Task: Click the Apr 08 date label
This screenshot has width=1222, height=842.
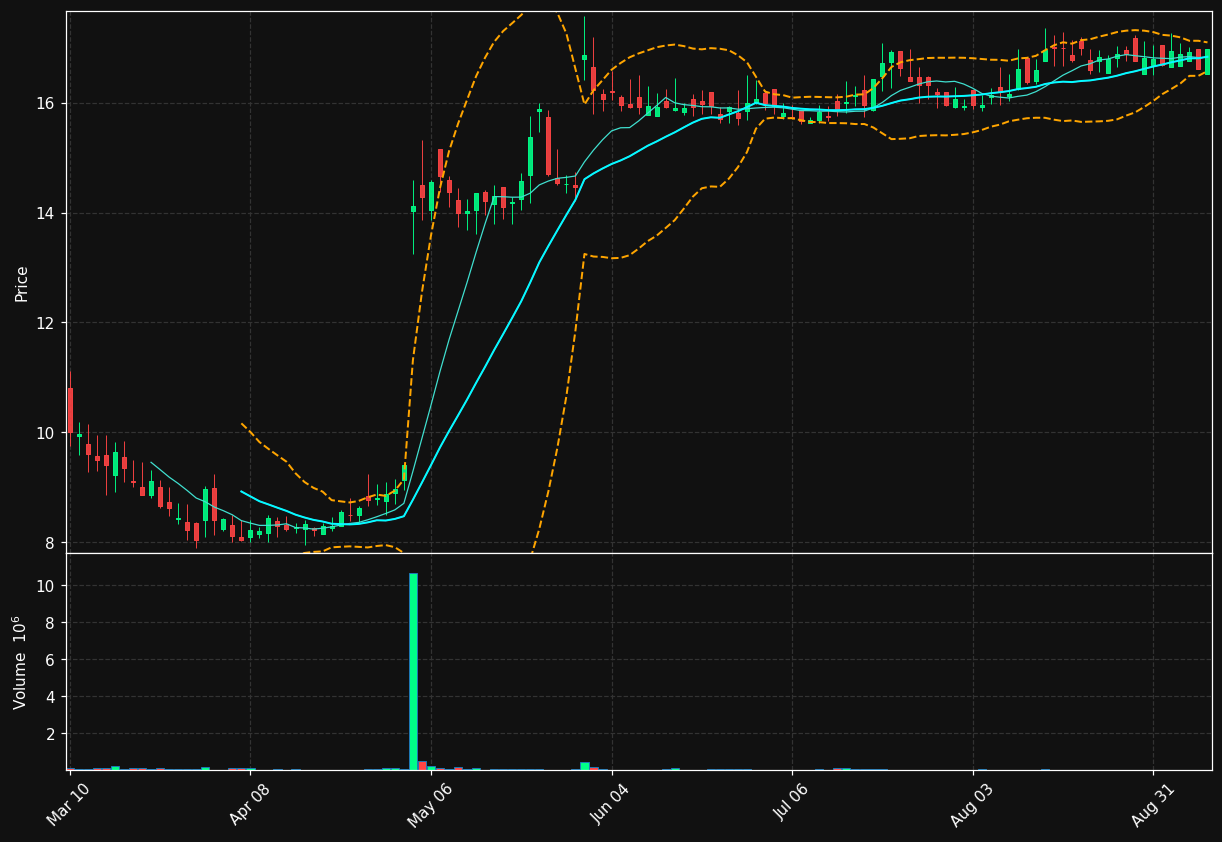Action: [250, 804]
